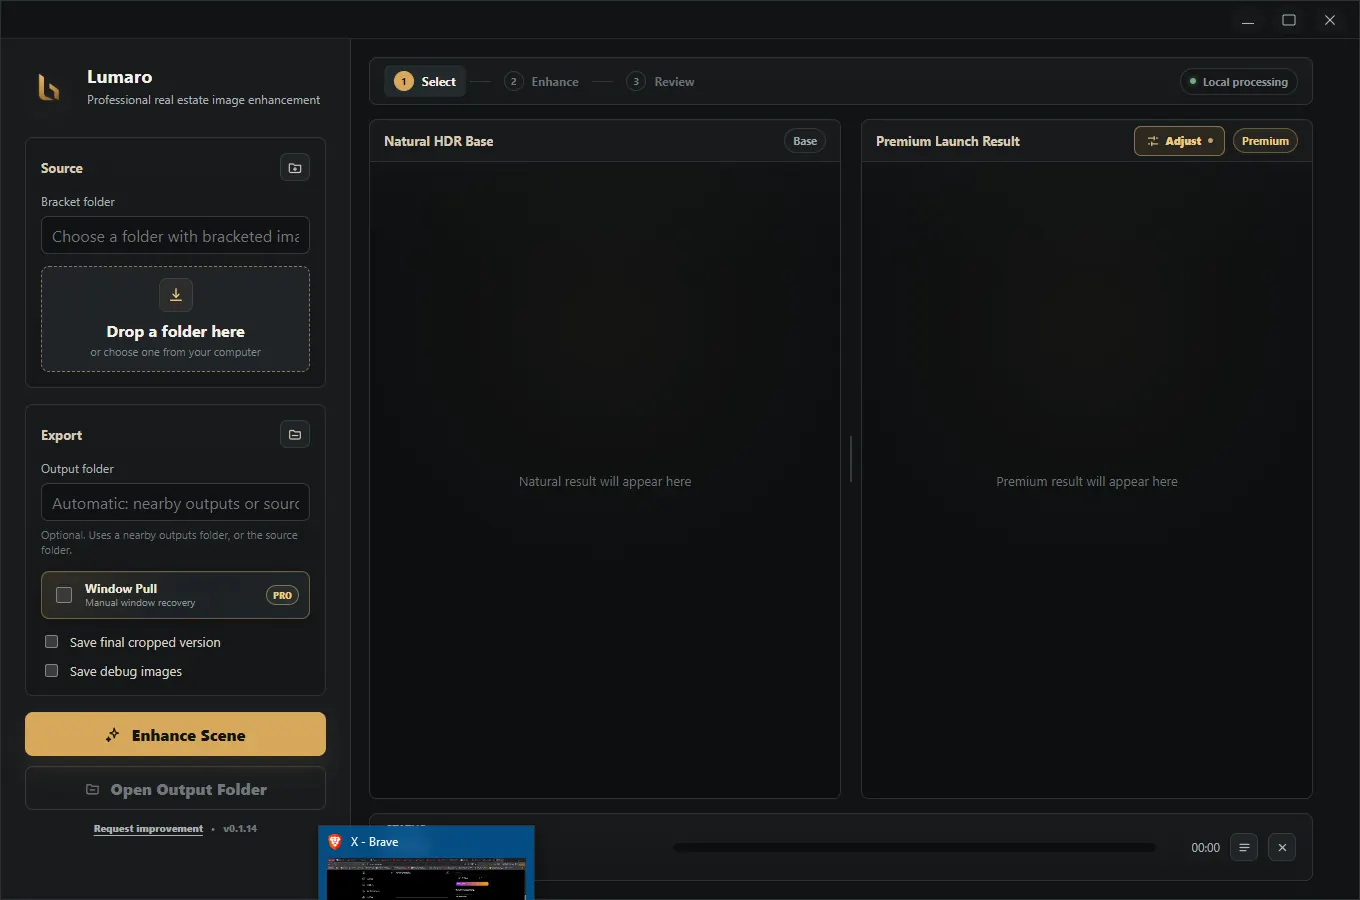This screenshot has height=900, width=1360.
Task: Click Natural HDR Base heading
Action: pos(438,141)
